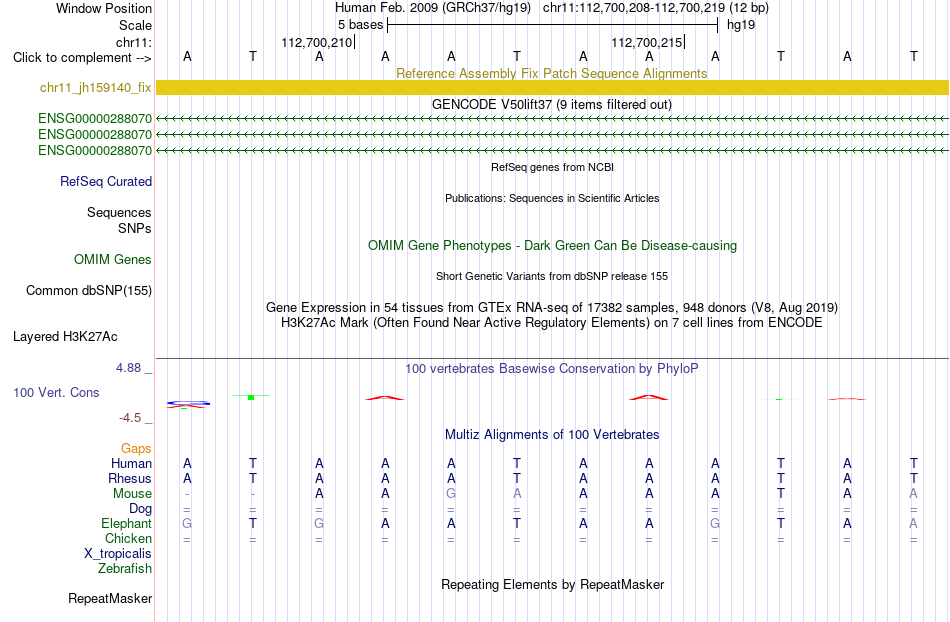
Task: Select the X_tropicalis species row label
Action: [x=118, y=554]
